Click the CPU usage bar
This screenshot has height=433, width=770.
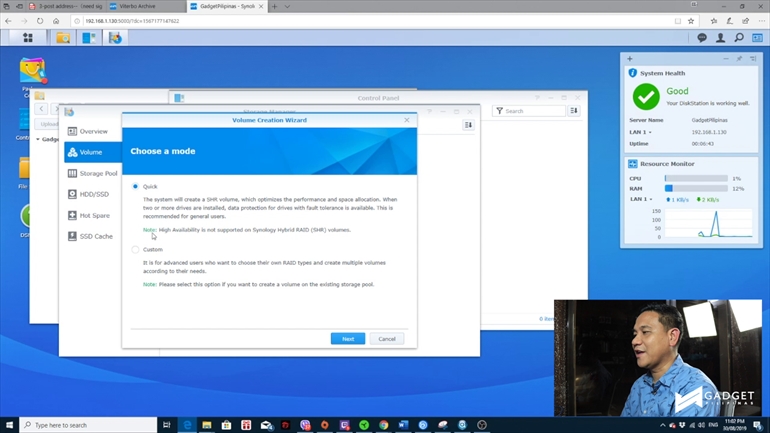coord(696,179)
